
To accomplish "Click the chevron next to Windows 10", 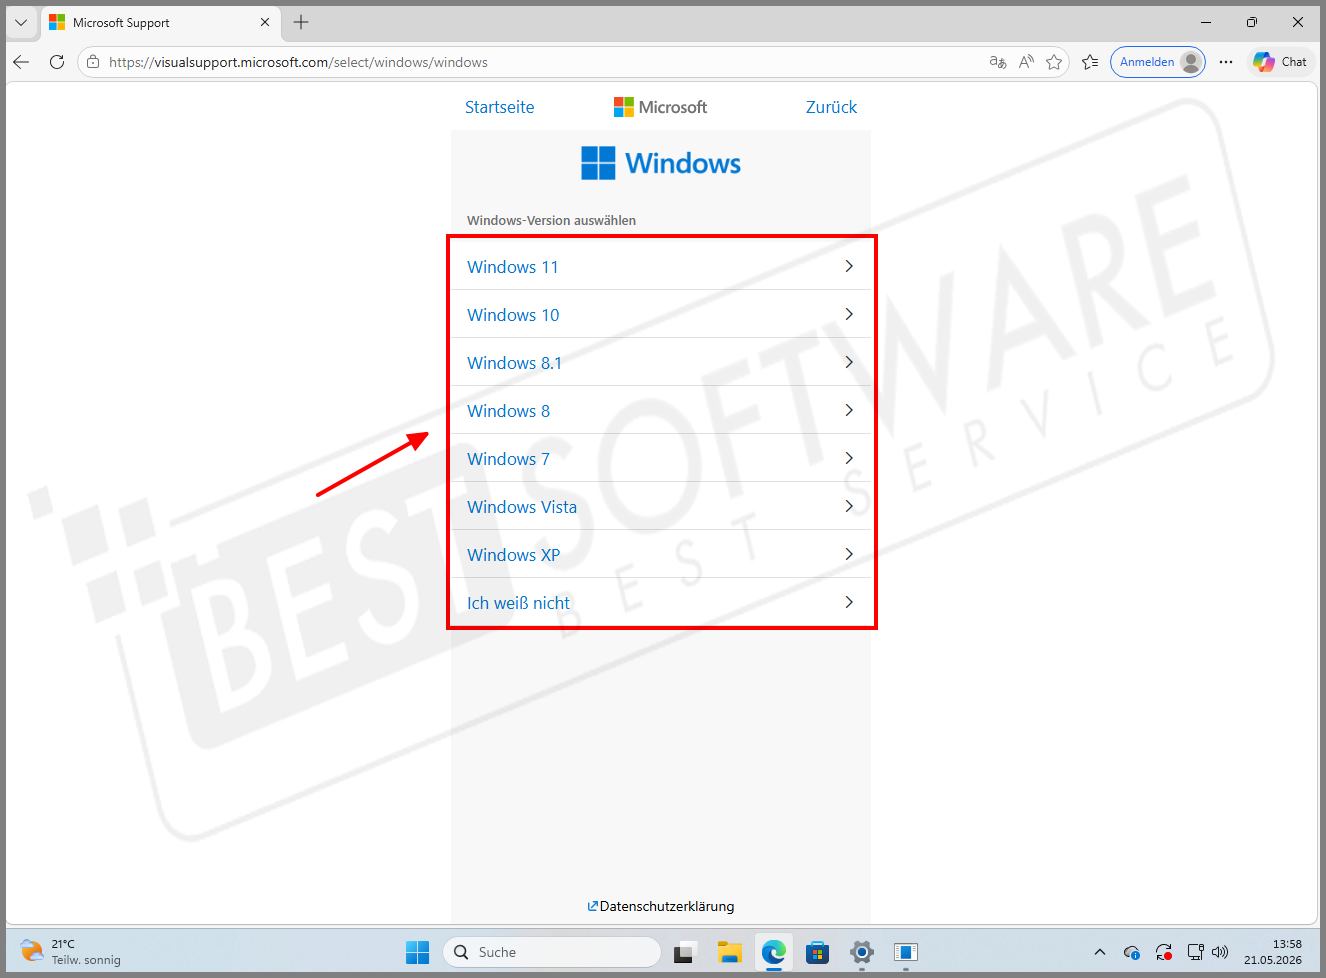I will (849, 314).
